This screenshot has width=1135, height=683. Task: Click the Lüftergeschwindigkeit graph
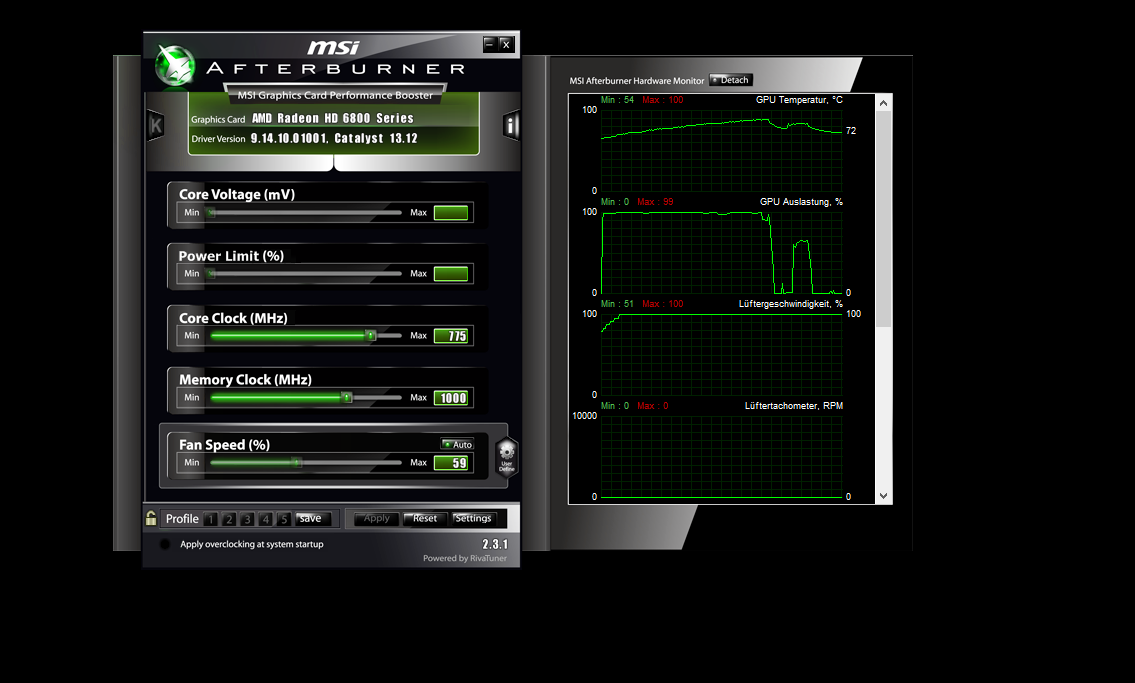722,355
